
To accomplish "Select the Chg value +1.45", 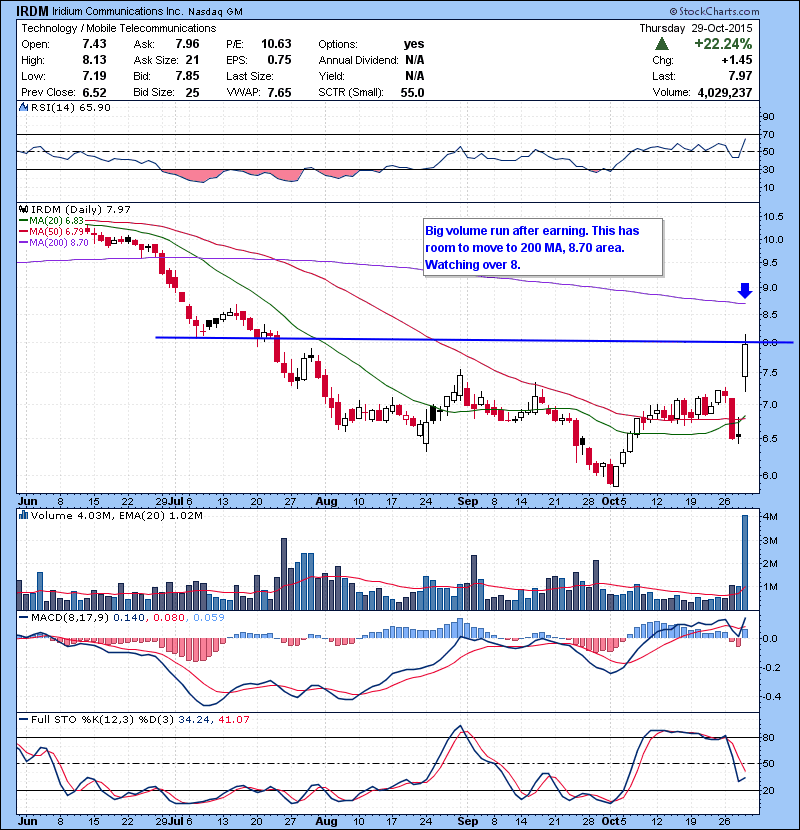I will pyautogui.click(x=736, y=60).
